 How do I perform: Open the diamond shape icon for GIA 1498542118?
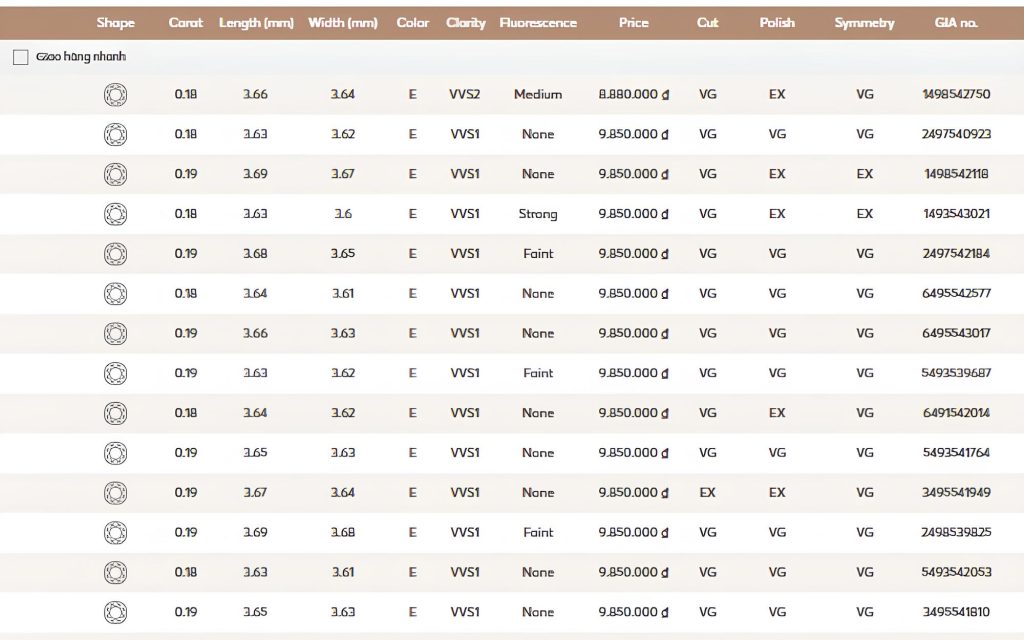(x=116, y=174)
